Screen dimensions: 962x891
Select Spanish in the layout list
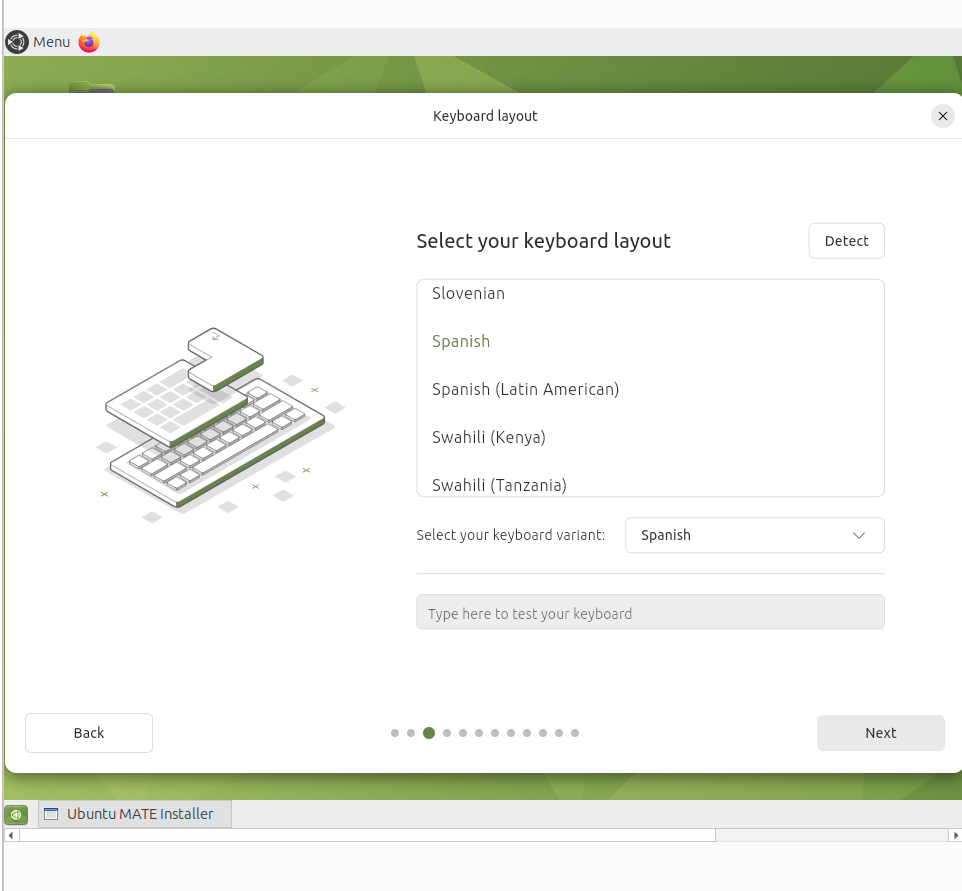650,341
